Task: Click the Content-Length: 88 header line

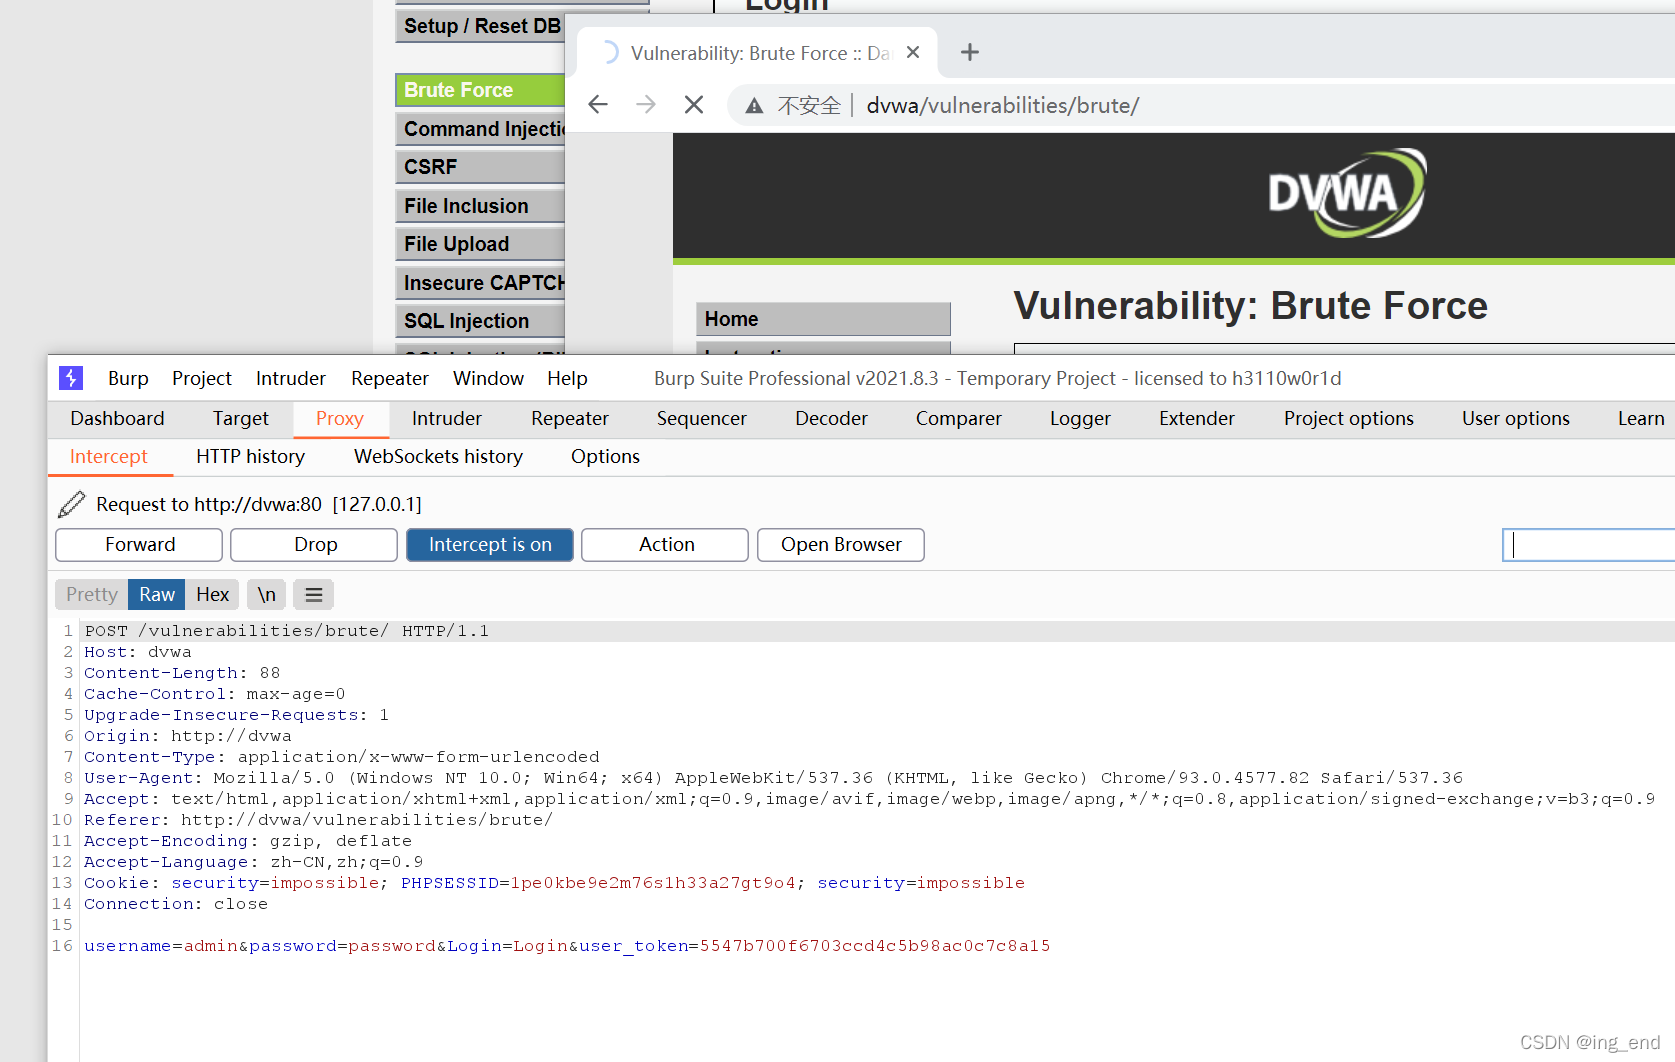Action: pos(182,673)
